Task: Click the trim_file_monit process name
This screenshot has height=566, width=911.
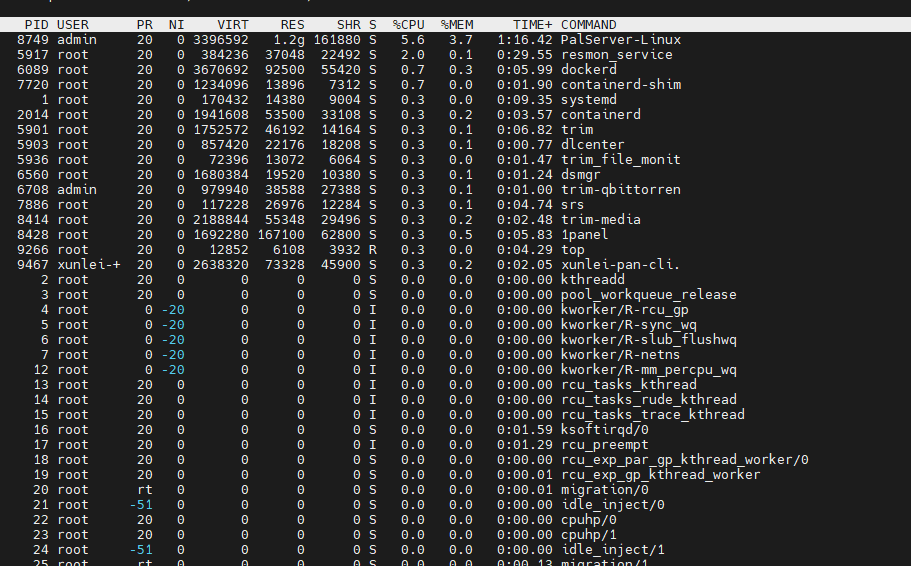Action: coord(621,160)
